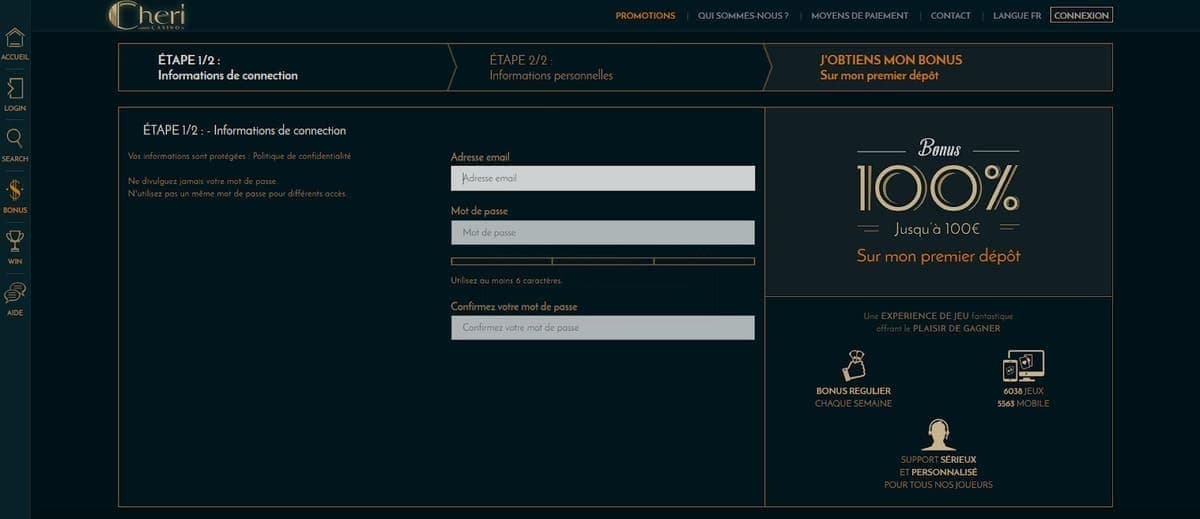1200x519 pixels.
Task: Open the Aide chat bubbles icon
Action: 14,293
